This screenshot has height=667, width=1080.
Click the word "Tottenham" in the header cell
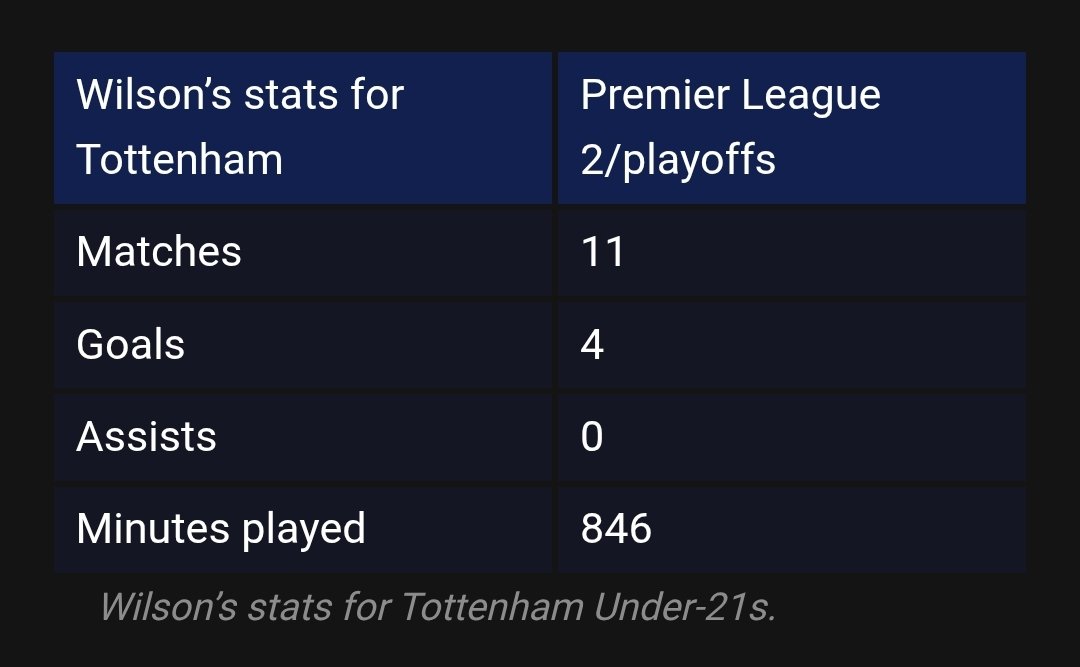point(180,160)
